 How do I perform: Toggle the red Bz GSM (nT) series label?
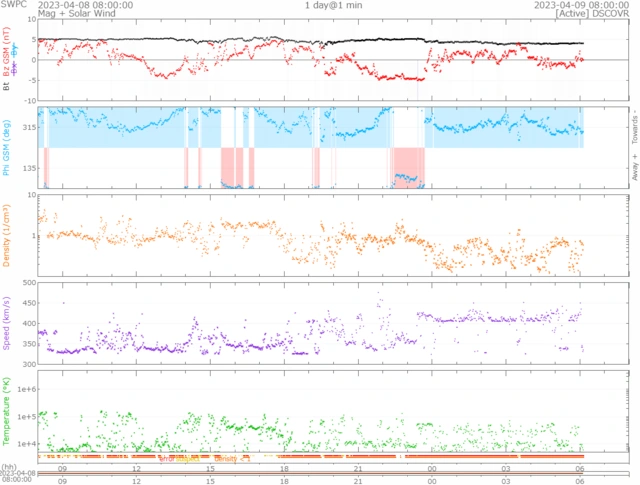point(6,51)
